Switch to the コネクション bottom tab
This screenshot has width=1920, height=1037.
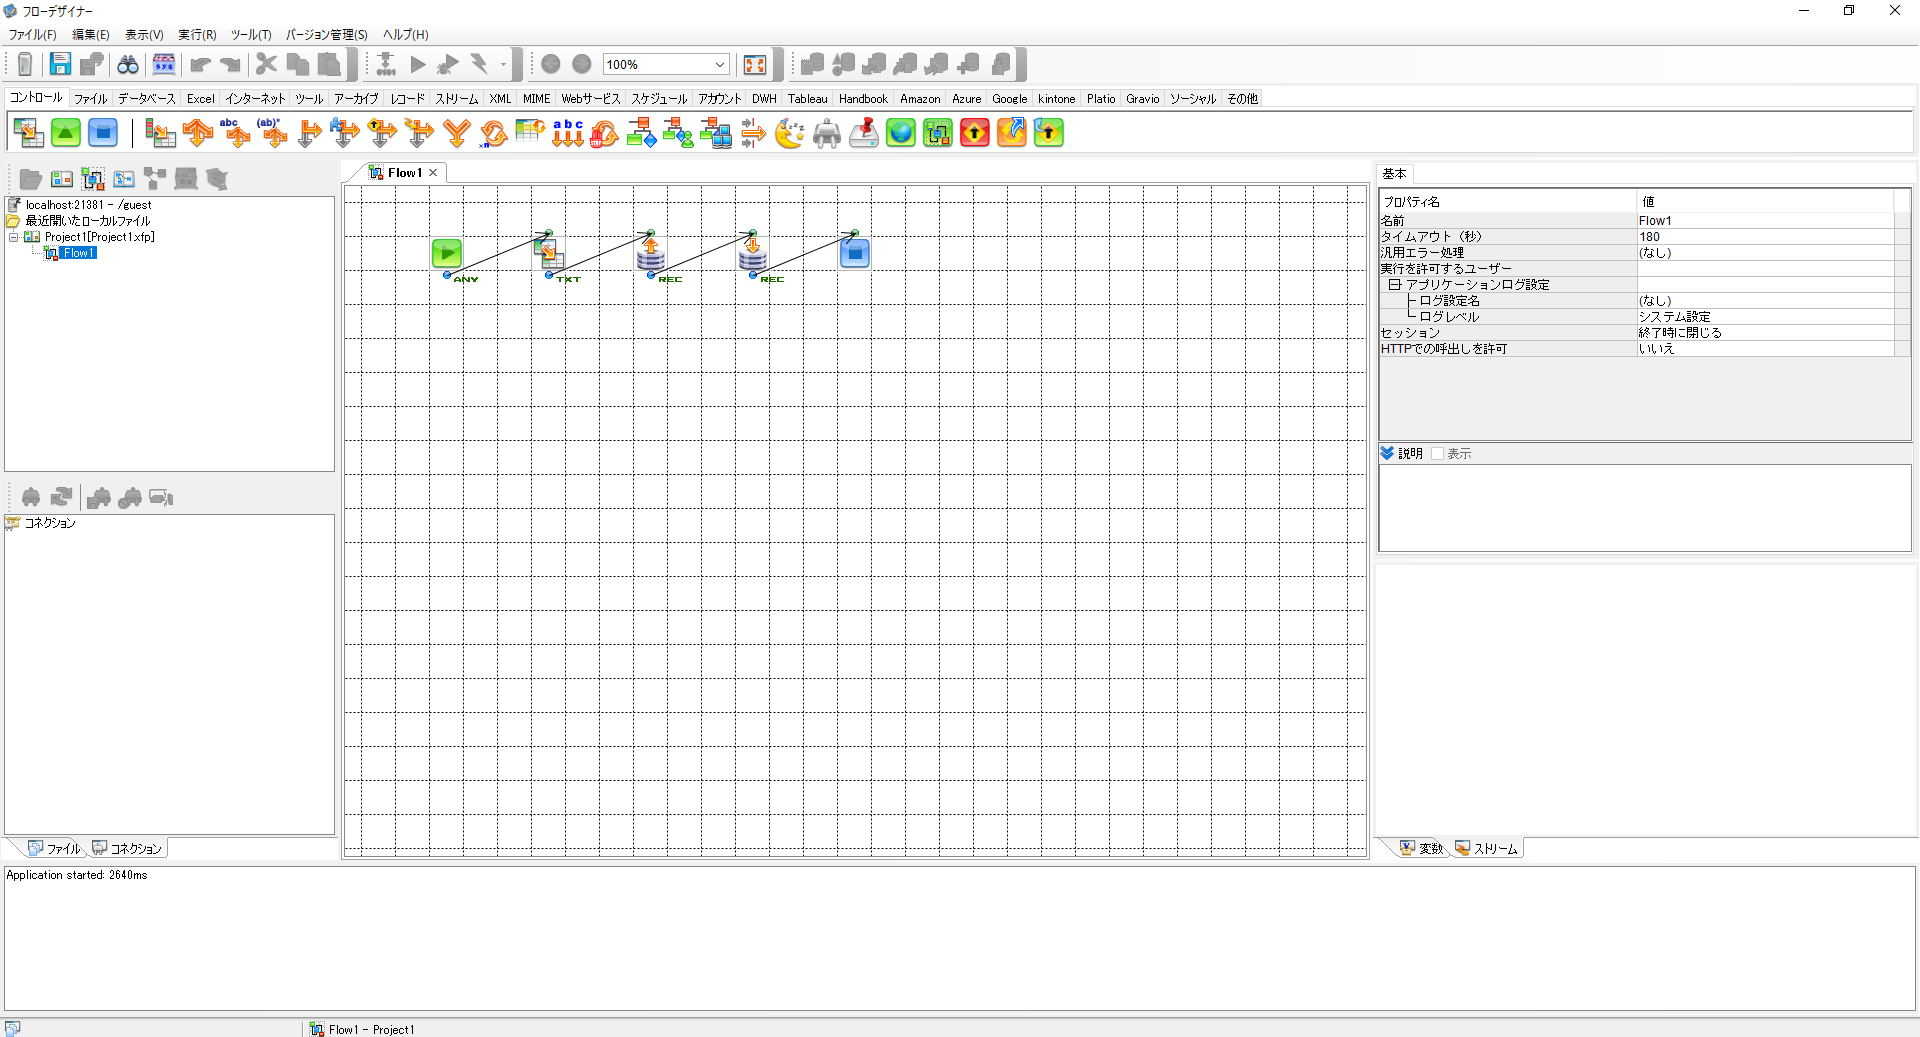[127, 849]
